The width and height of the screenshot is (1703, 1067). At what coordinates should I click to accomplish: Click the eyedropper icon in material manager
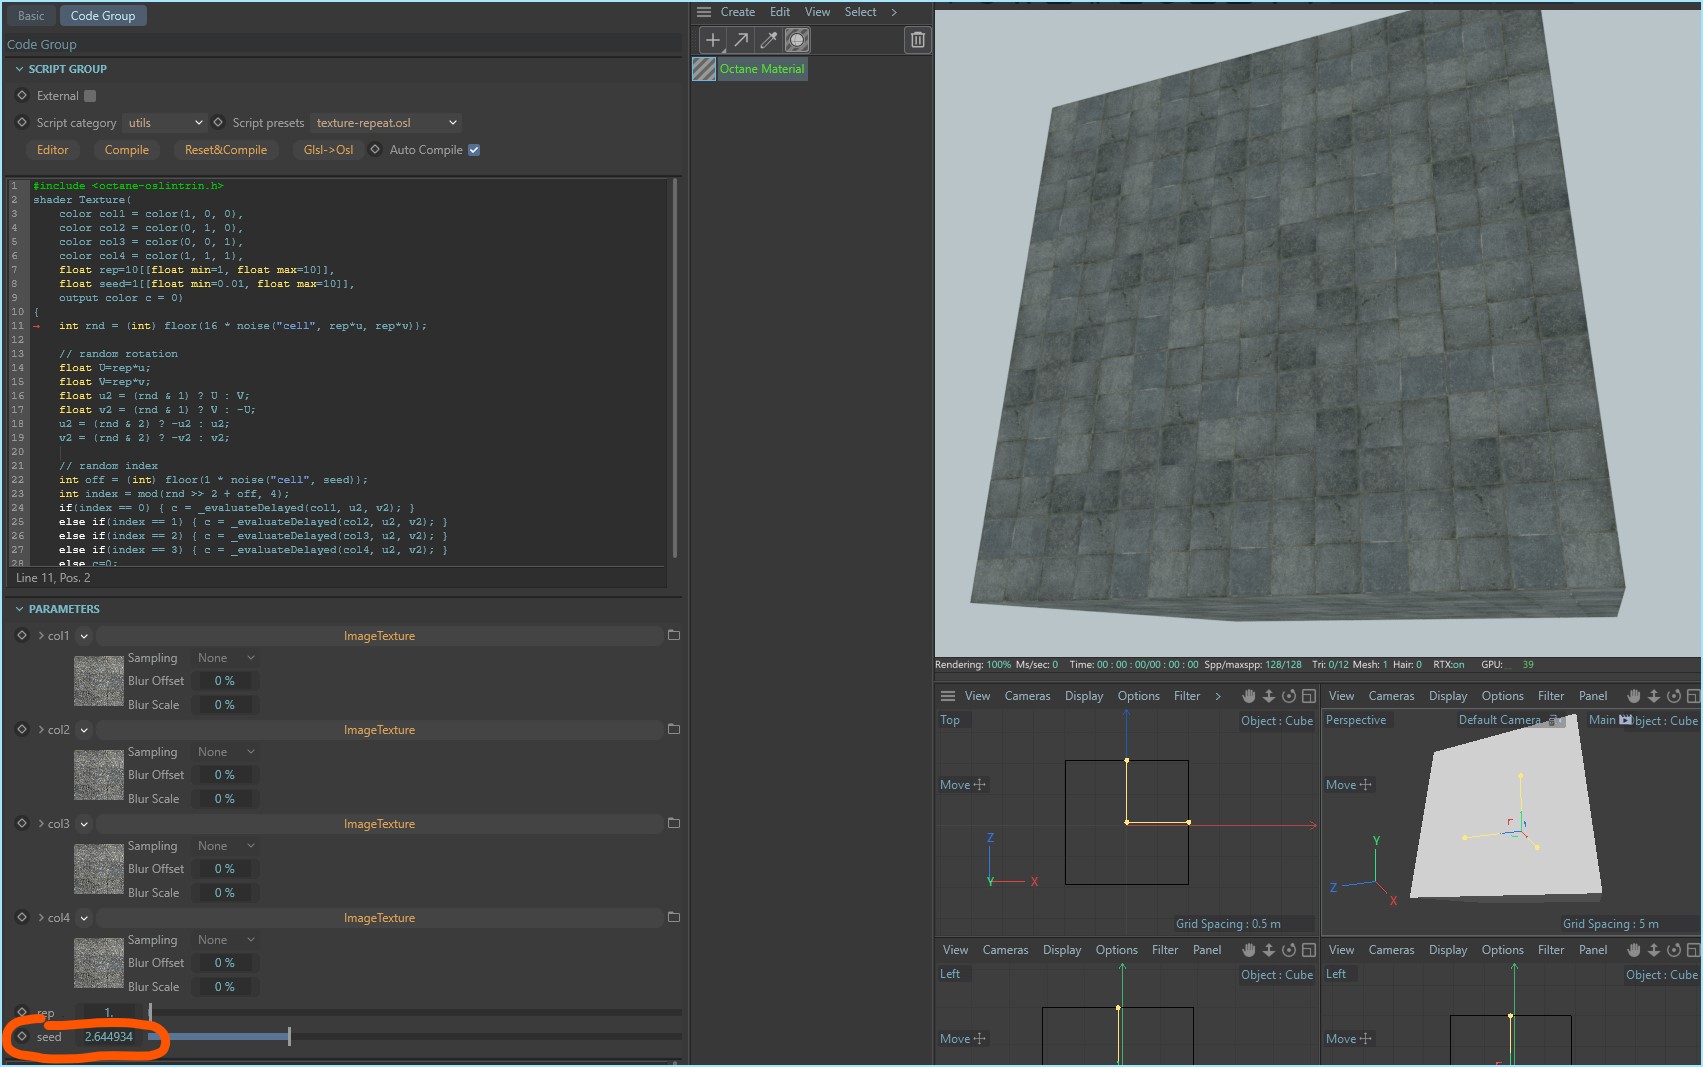click(768, 40)
